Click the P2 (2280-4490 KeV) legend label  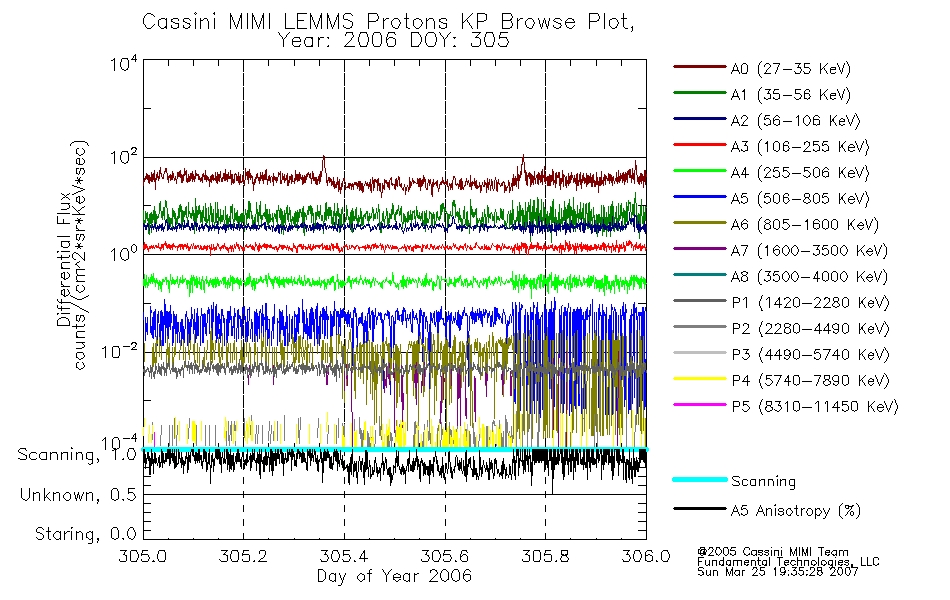(811, 329)
